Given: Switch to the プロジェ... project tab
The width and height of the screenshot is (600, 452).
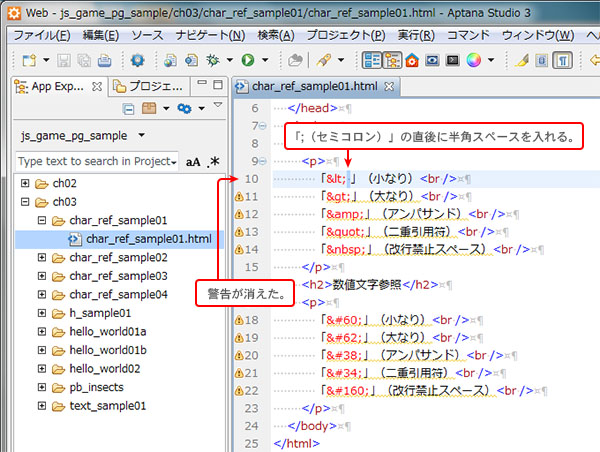Looking at the screenshot, I should pyautogui.click(x=149, y=86).
